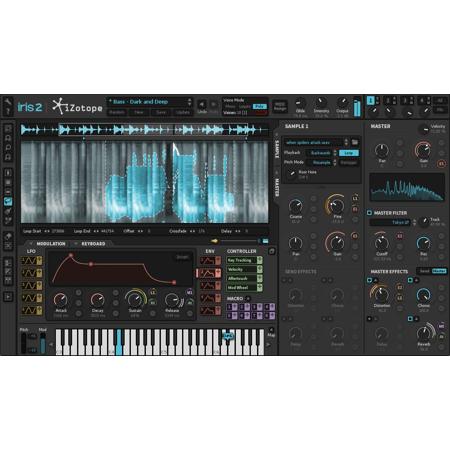The image size is (450, 450).
Task: Select the brush selection tool highlighted blue
Action: (8, 202)
